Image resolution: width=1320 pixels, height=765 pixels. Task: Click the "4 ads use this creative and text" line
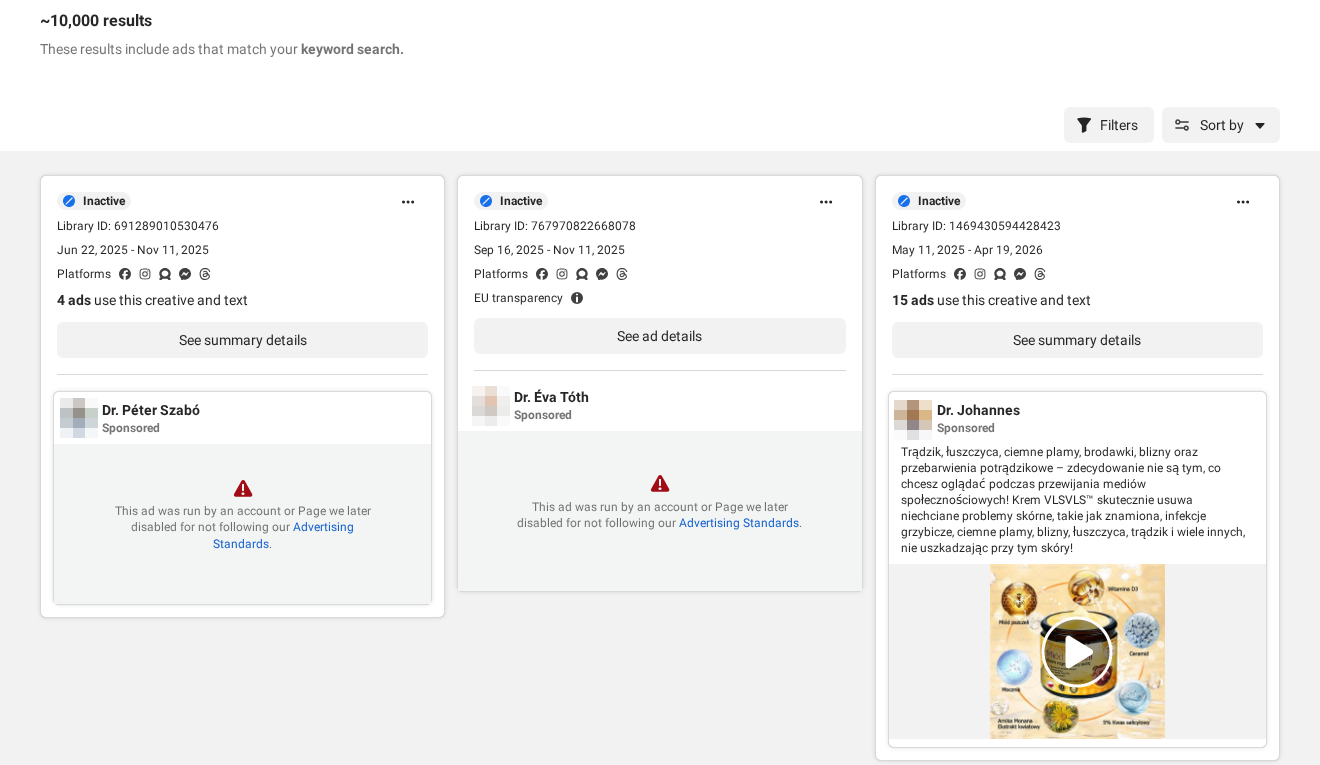tap(152, 300)
